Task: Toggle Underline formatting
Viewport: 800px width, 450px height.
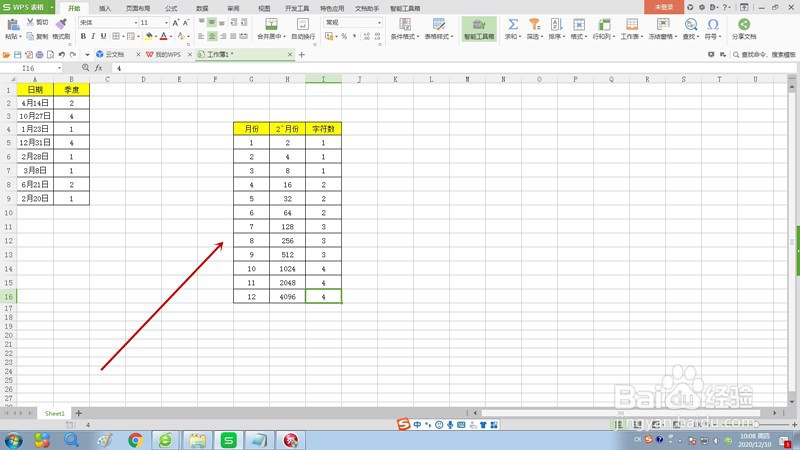Action: 103,36
